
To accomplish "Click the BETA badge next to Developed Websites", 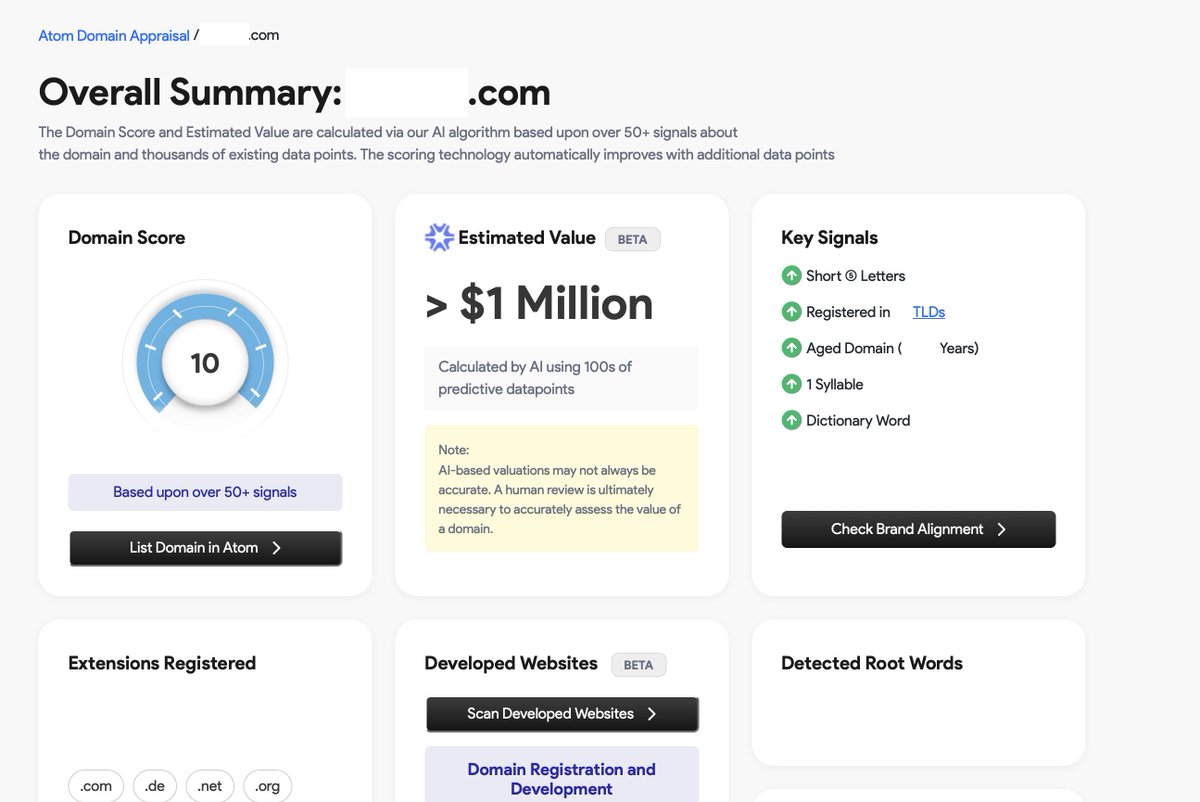I will point(638,665).
